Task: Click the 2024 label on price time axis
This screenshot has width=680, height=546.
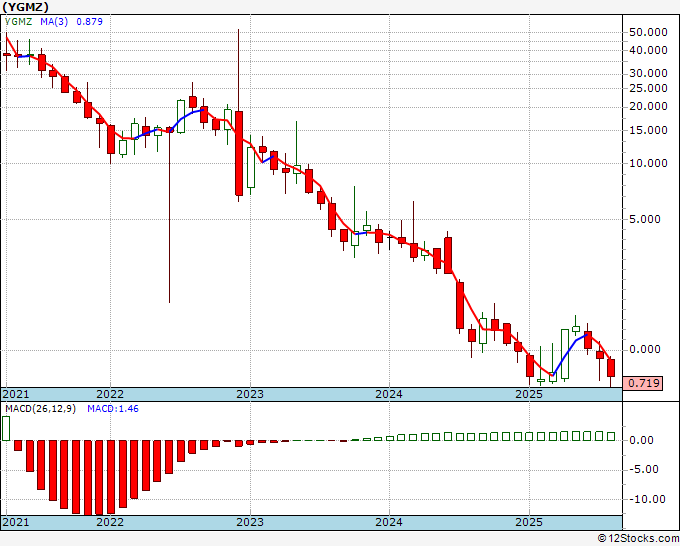Action: pos(389,394)
